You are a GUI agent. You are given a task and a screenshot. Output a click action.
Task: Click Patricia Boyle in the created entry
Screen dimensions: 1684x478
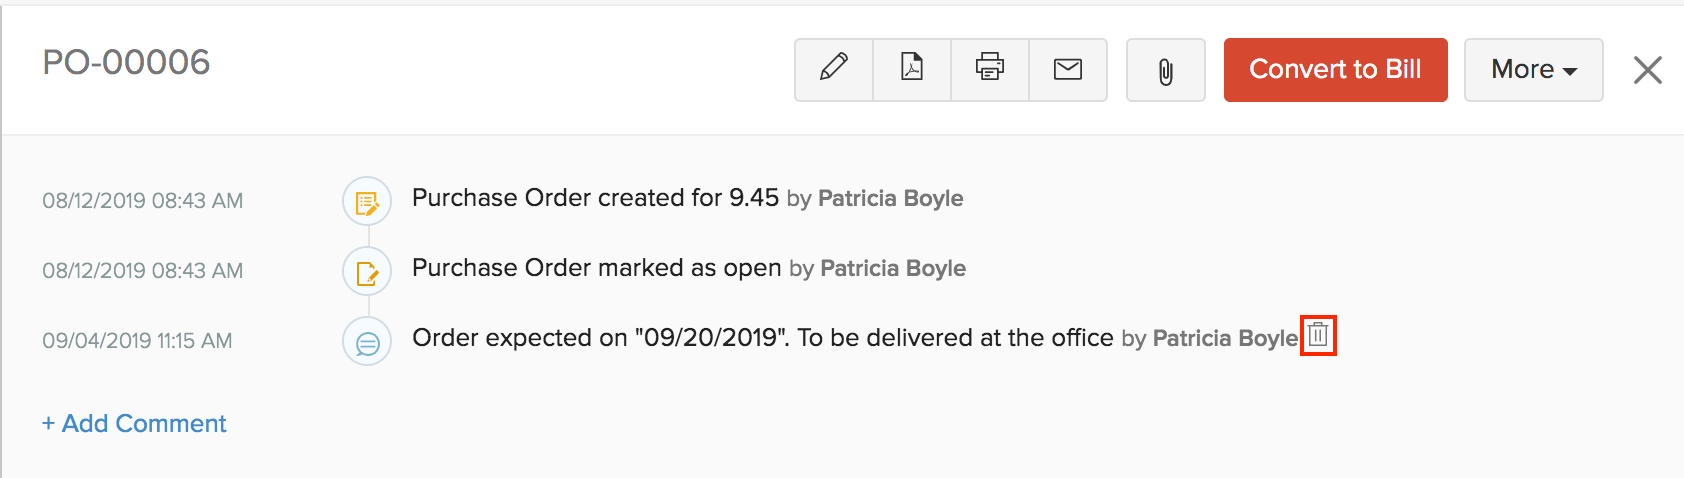pyautogui.click(x=890, y=199)
